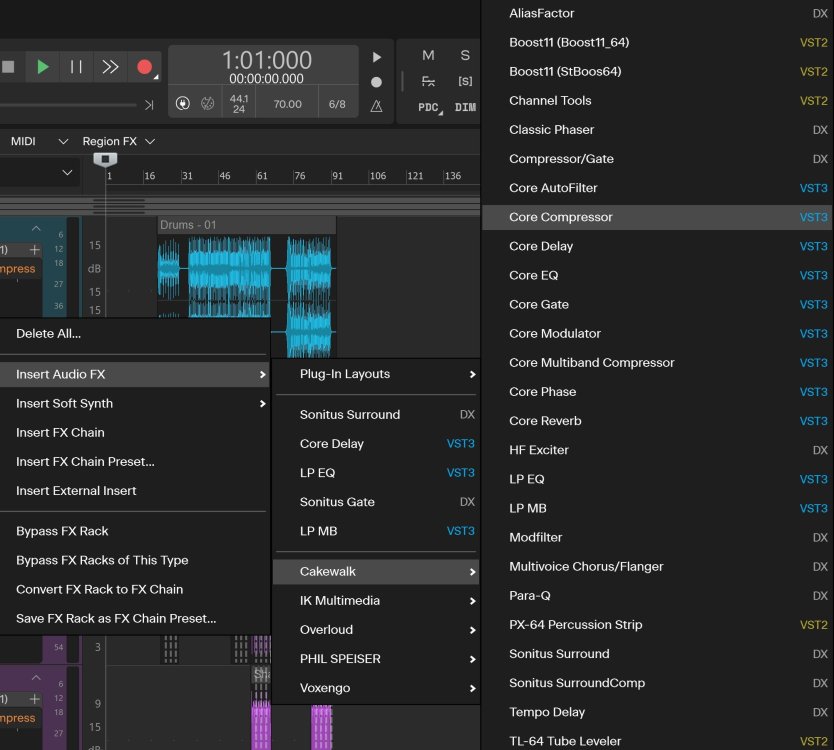Choose Classic Phaser from the list
This screenshot has width=834, height=750.
[x=657, y=130]
